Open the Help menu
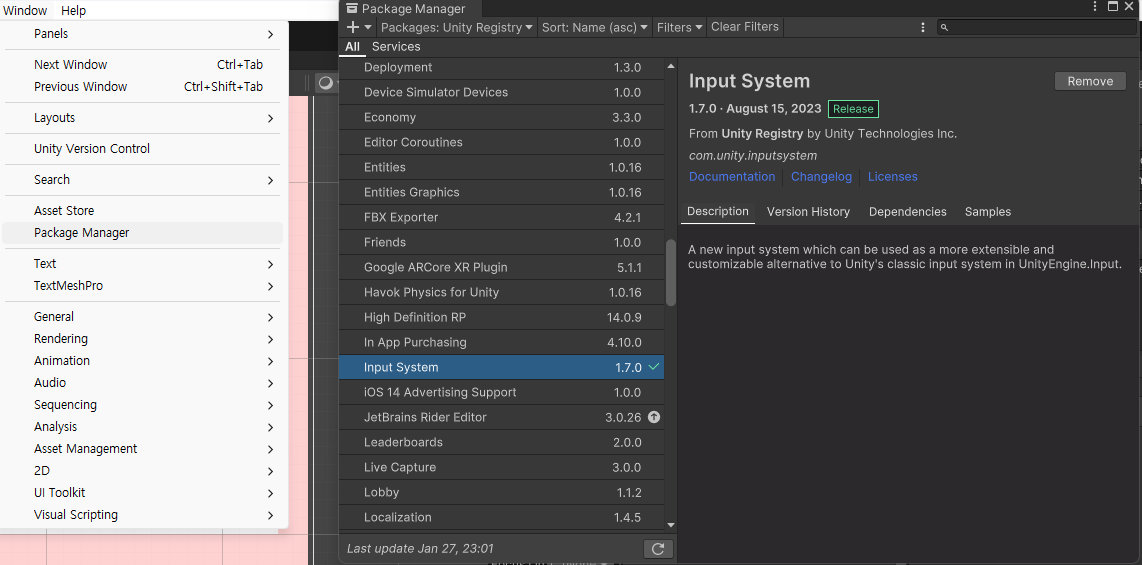 coord(74,10)
